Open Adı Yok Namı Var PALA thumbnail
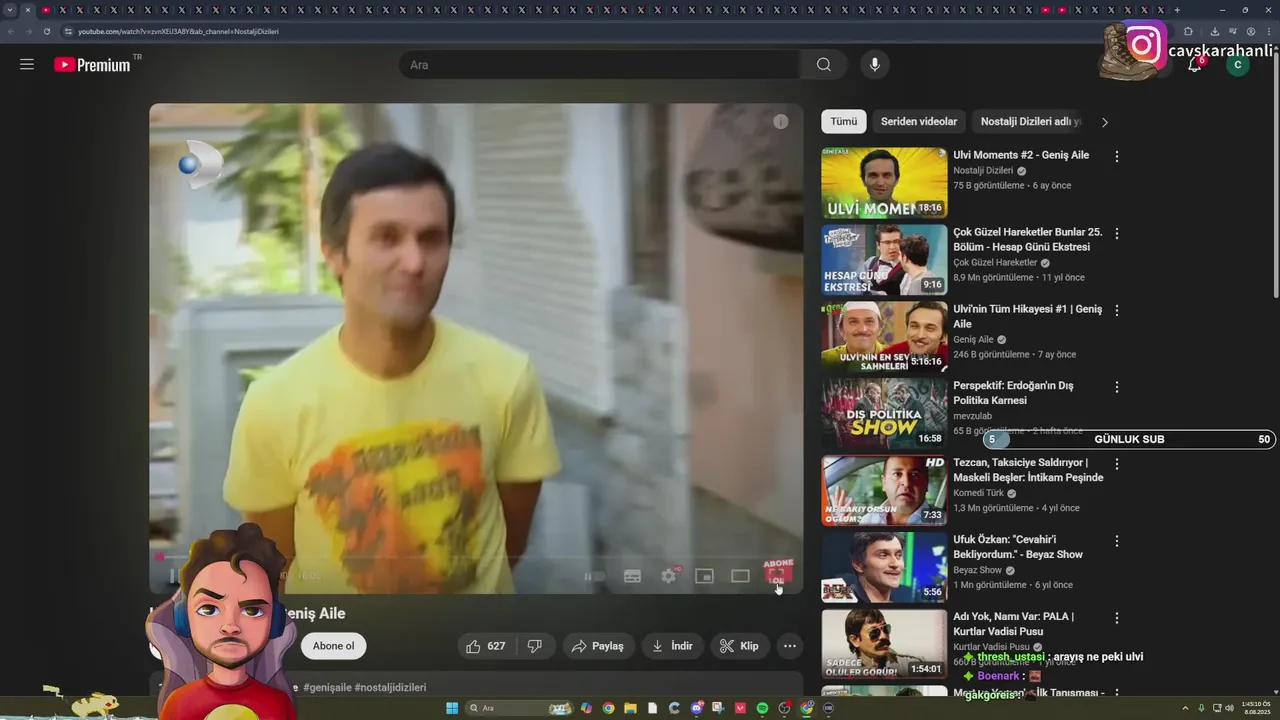The width and height of the screenshot is (1280, 720). [884, 645]
